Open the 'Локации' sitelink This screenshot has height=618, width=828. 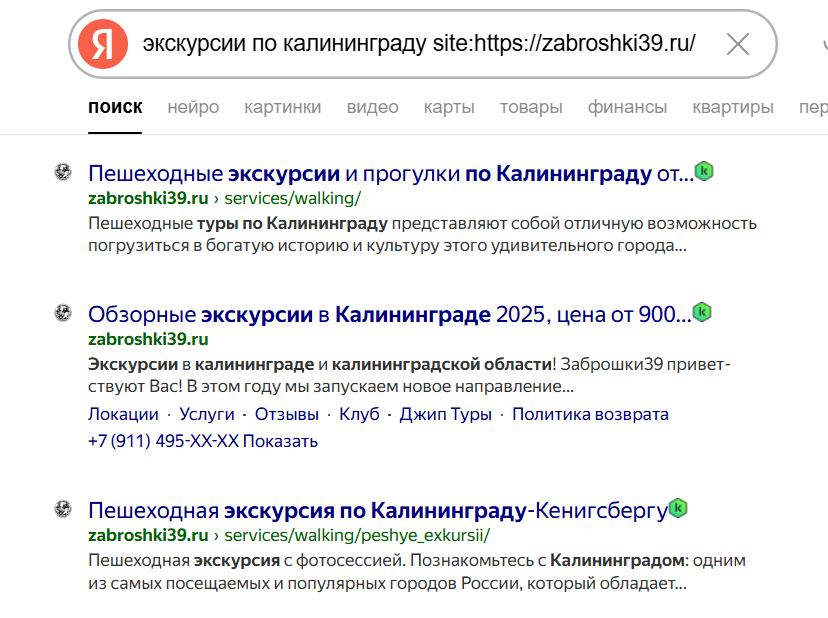point(123,414)
